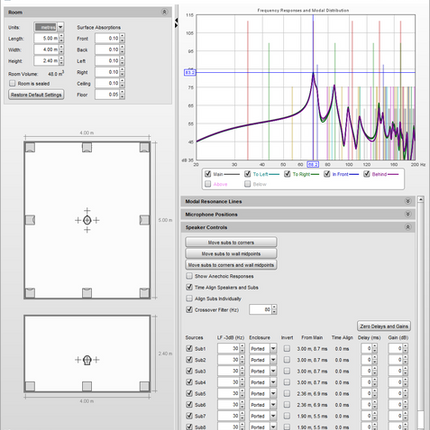
Task: Edit the Ceiling absorption field
Action: tap(107, 83)
